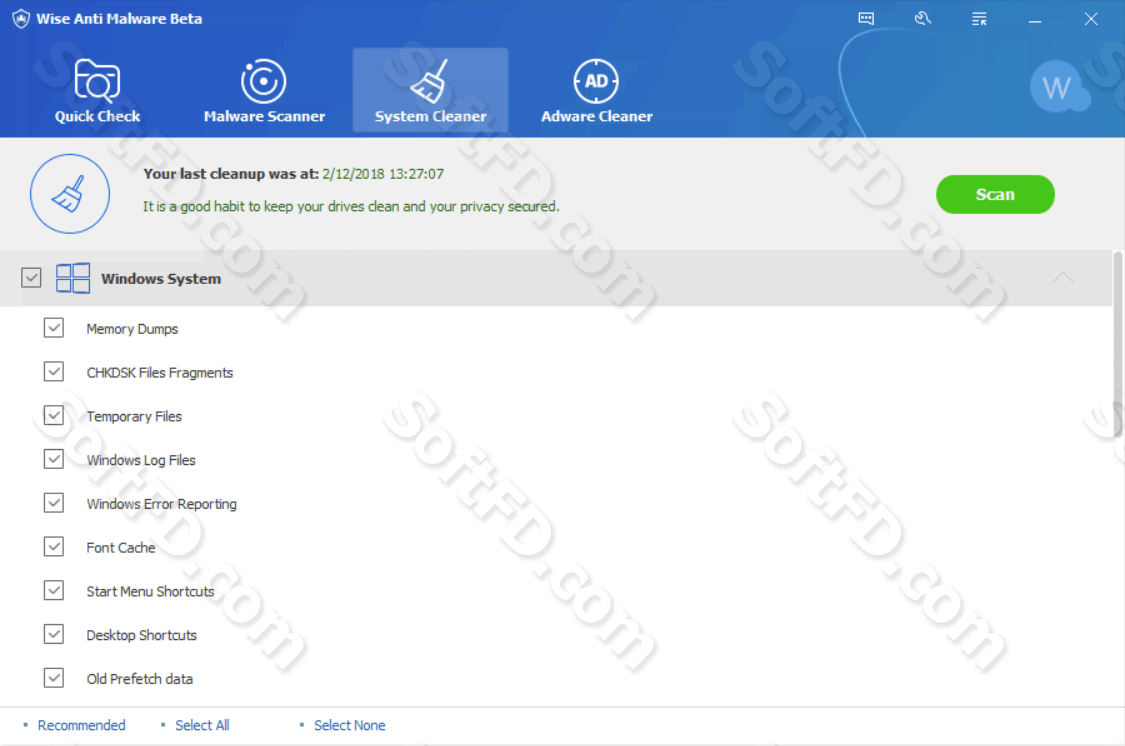This screenshot has width=1125, height=746.
Task: Click the "Wise Anti Malware Beta" window title
Action: (x=119, y=19)
